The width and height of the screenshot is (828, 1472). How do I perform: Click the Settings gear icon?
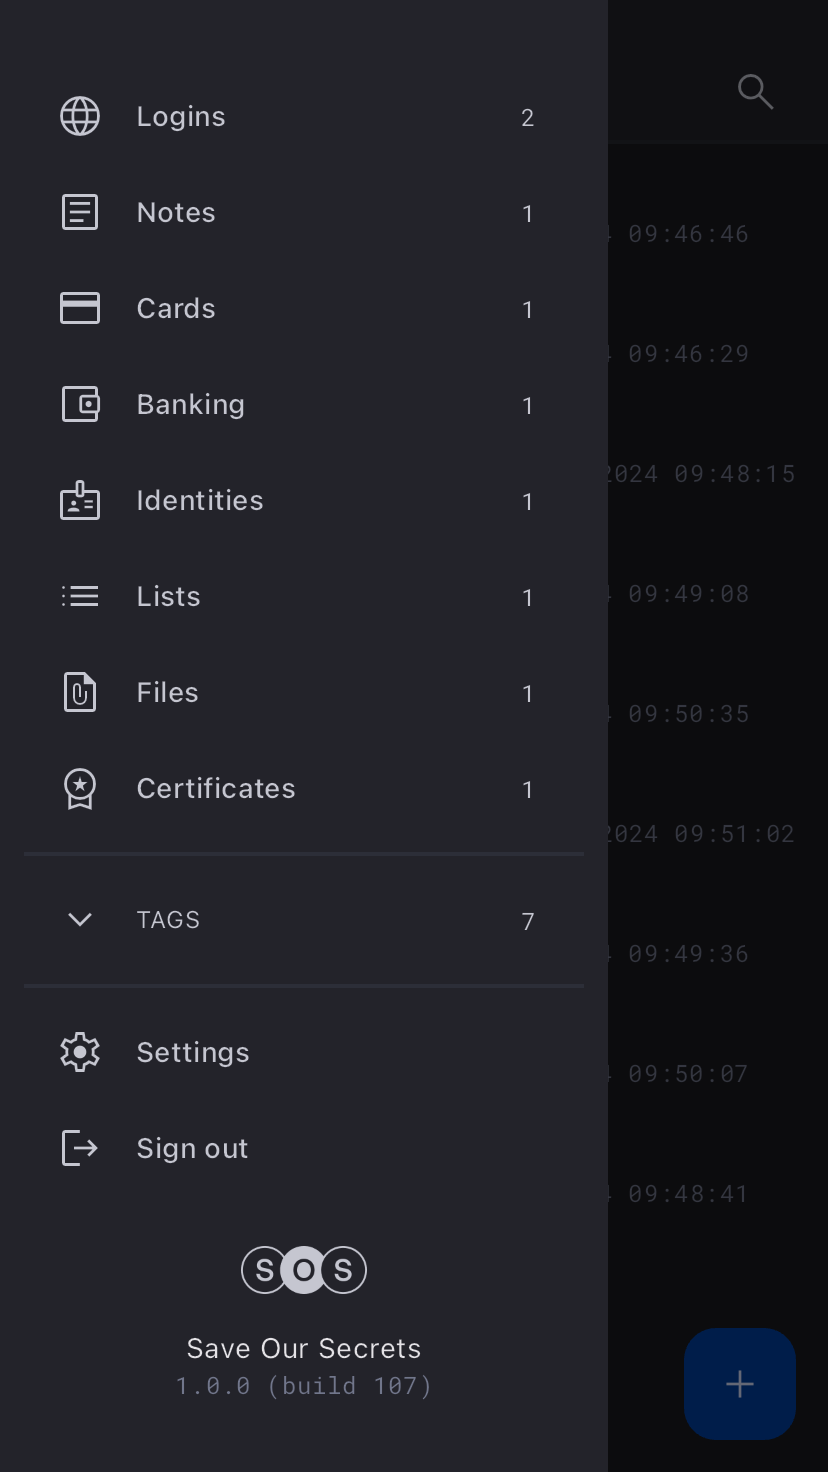pos(80,1053)
